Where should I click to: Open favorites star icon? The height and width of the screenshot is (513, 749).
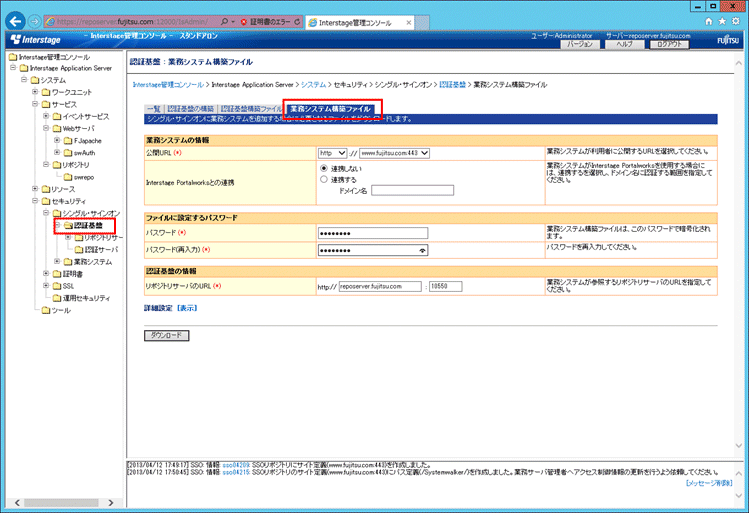coord(722,21)
